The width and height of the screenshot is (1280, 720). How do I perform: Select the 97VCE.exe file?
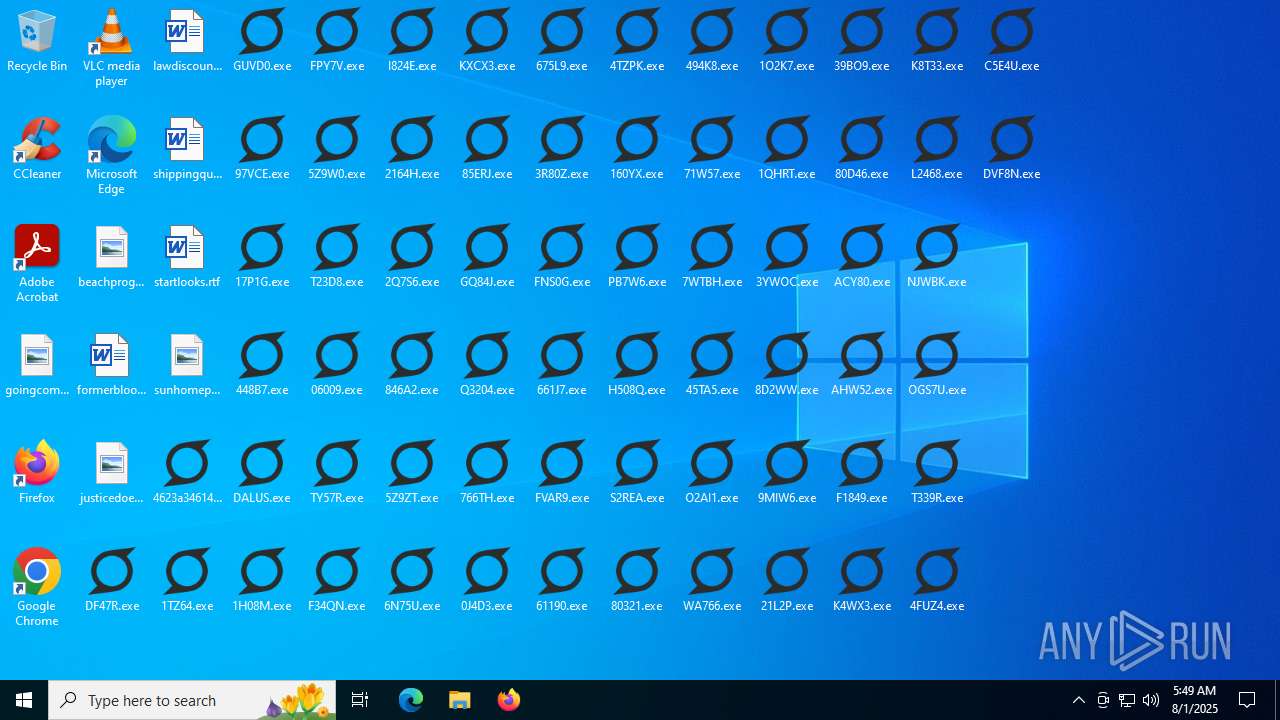coord(262,150)
